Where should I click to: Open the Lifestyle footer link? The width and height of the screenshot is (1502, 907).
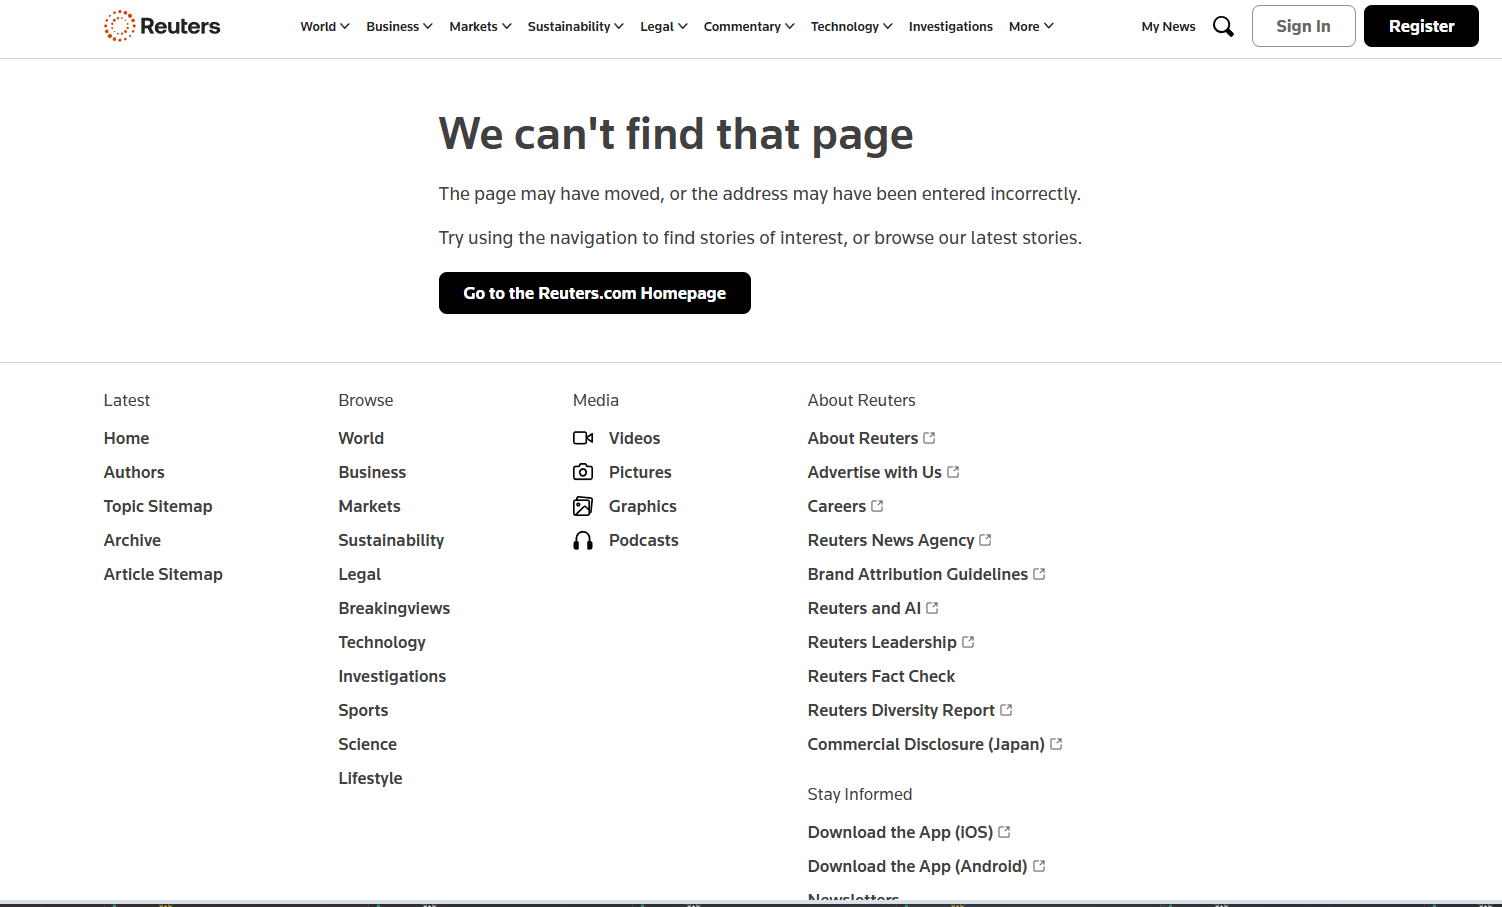point(370,778)
